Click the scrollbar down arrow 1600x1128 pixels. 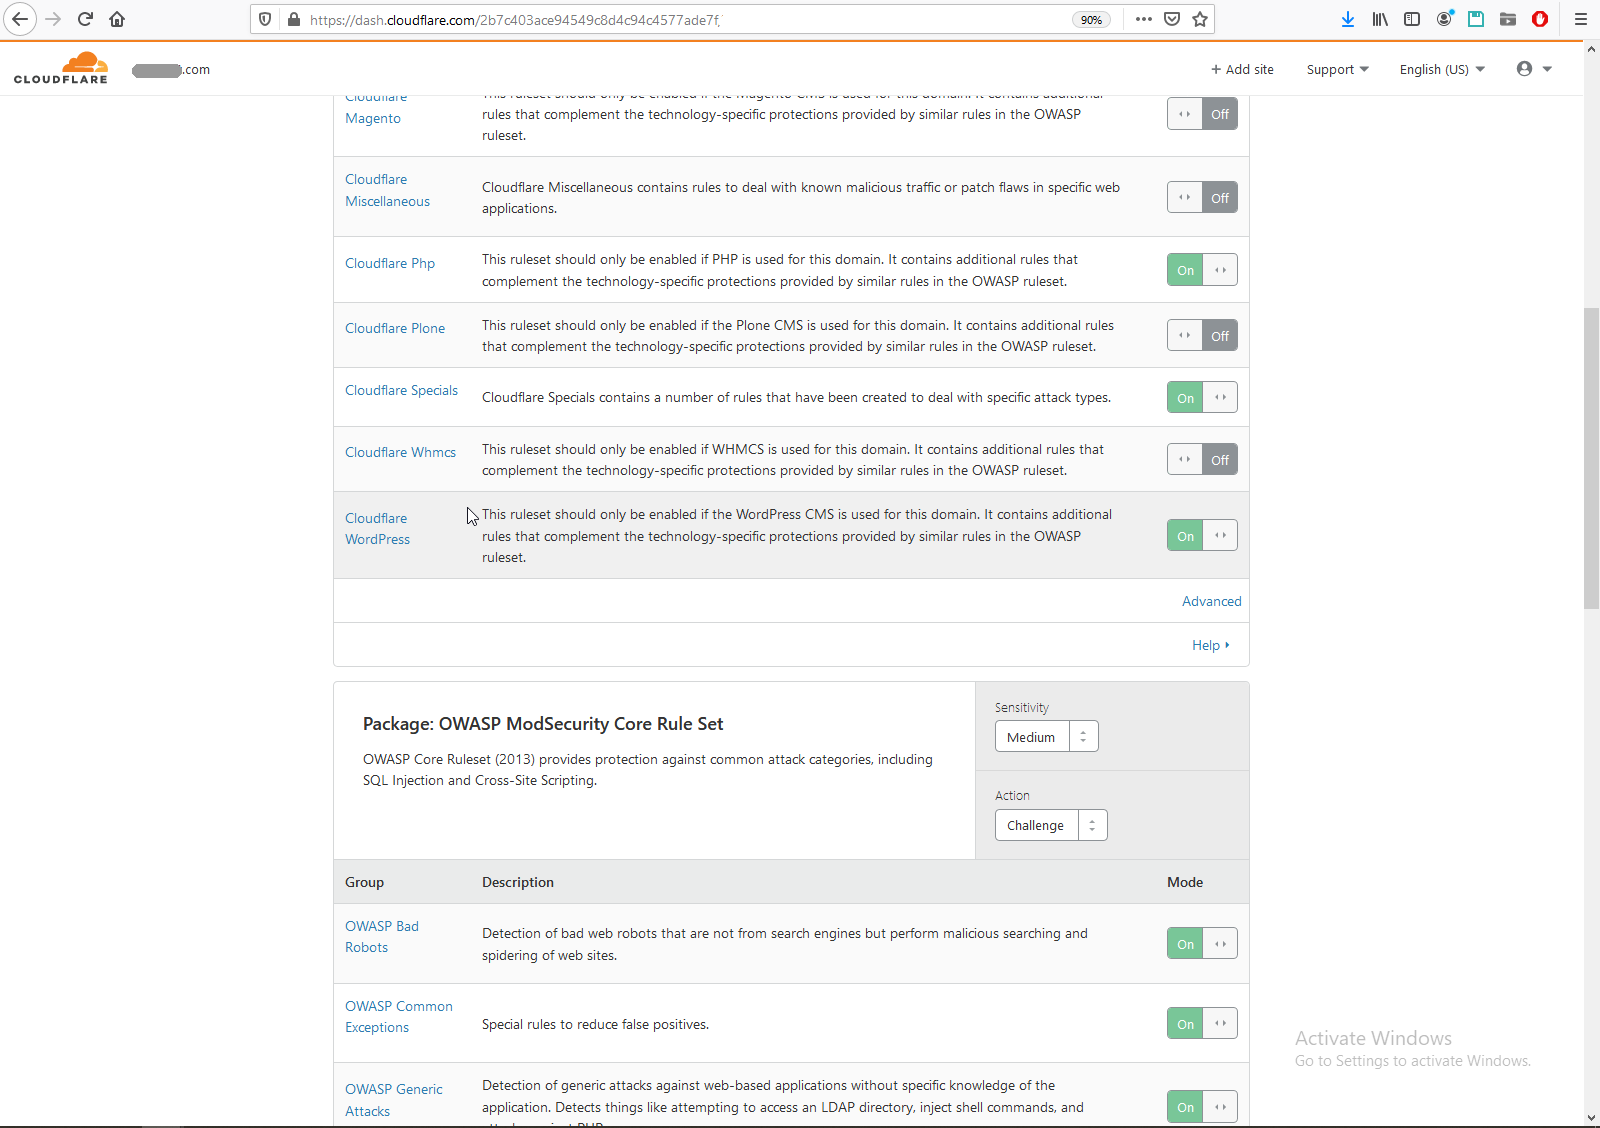pyautogui.click(x=1591, y=1118)
